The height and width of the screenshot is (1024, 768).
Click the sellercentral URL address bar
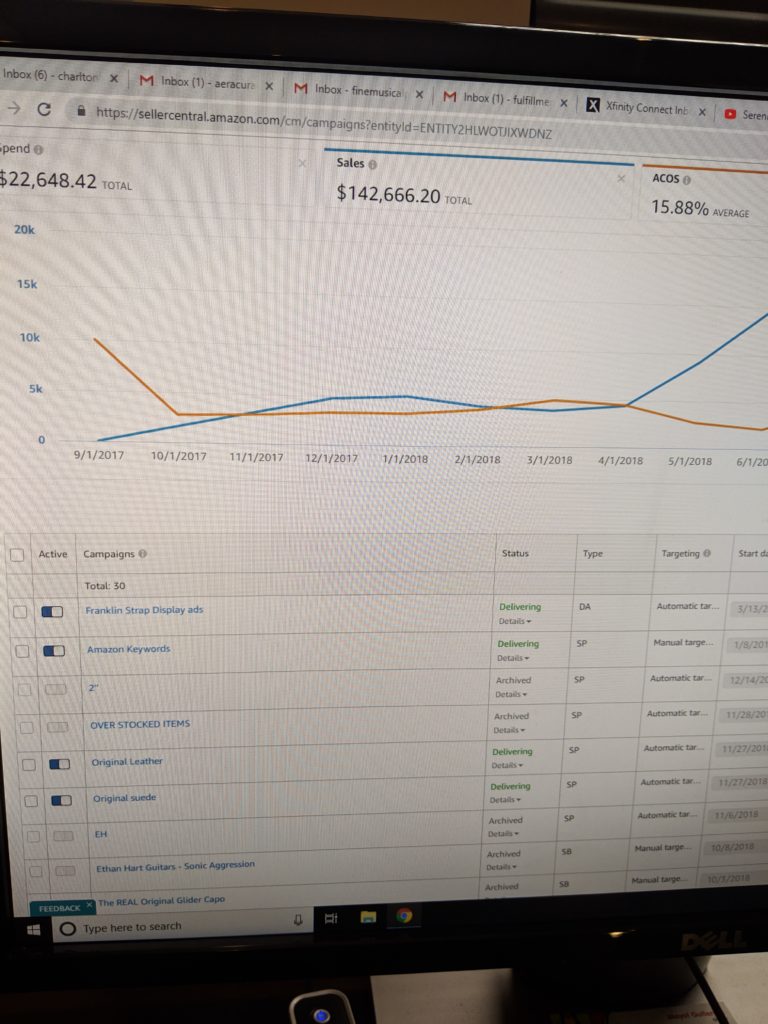[323, 123]
